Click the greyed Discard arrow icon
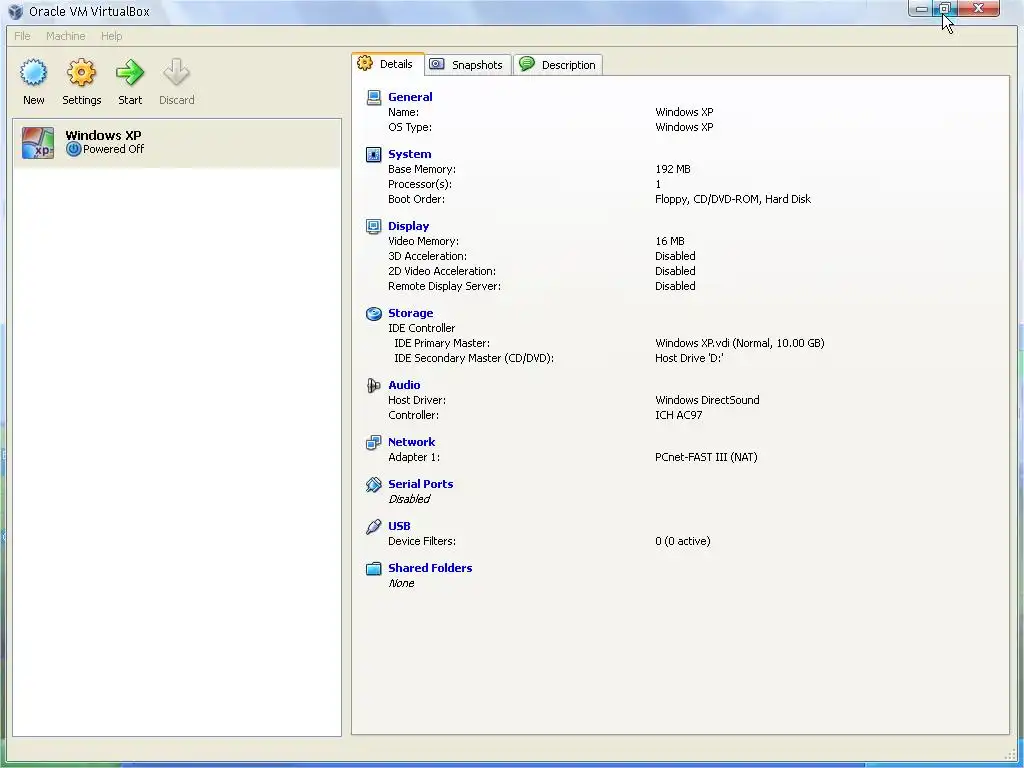This screenshot has width=1024, height=768. pyautogui.click(x=176, y=72)
